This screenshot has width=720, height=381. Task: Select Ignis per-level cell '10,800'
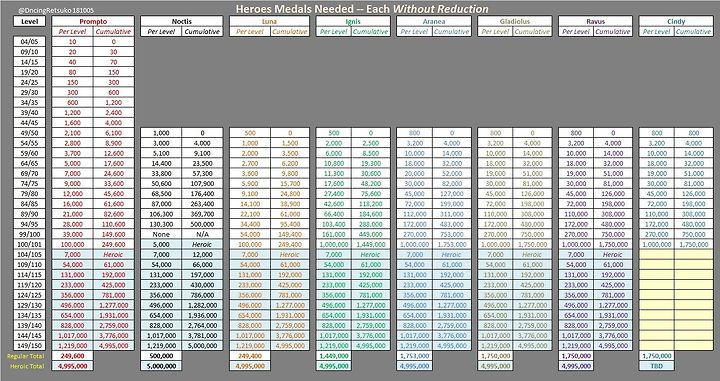coord(334,163)
